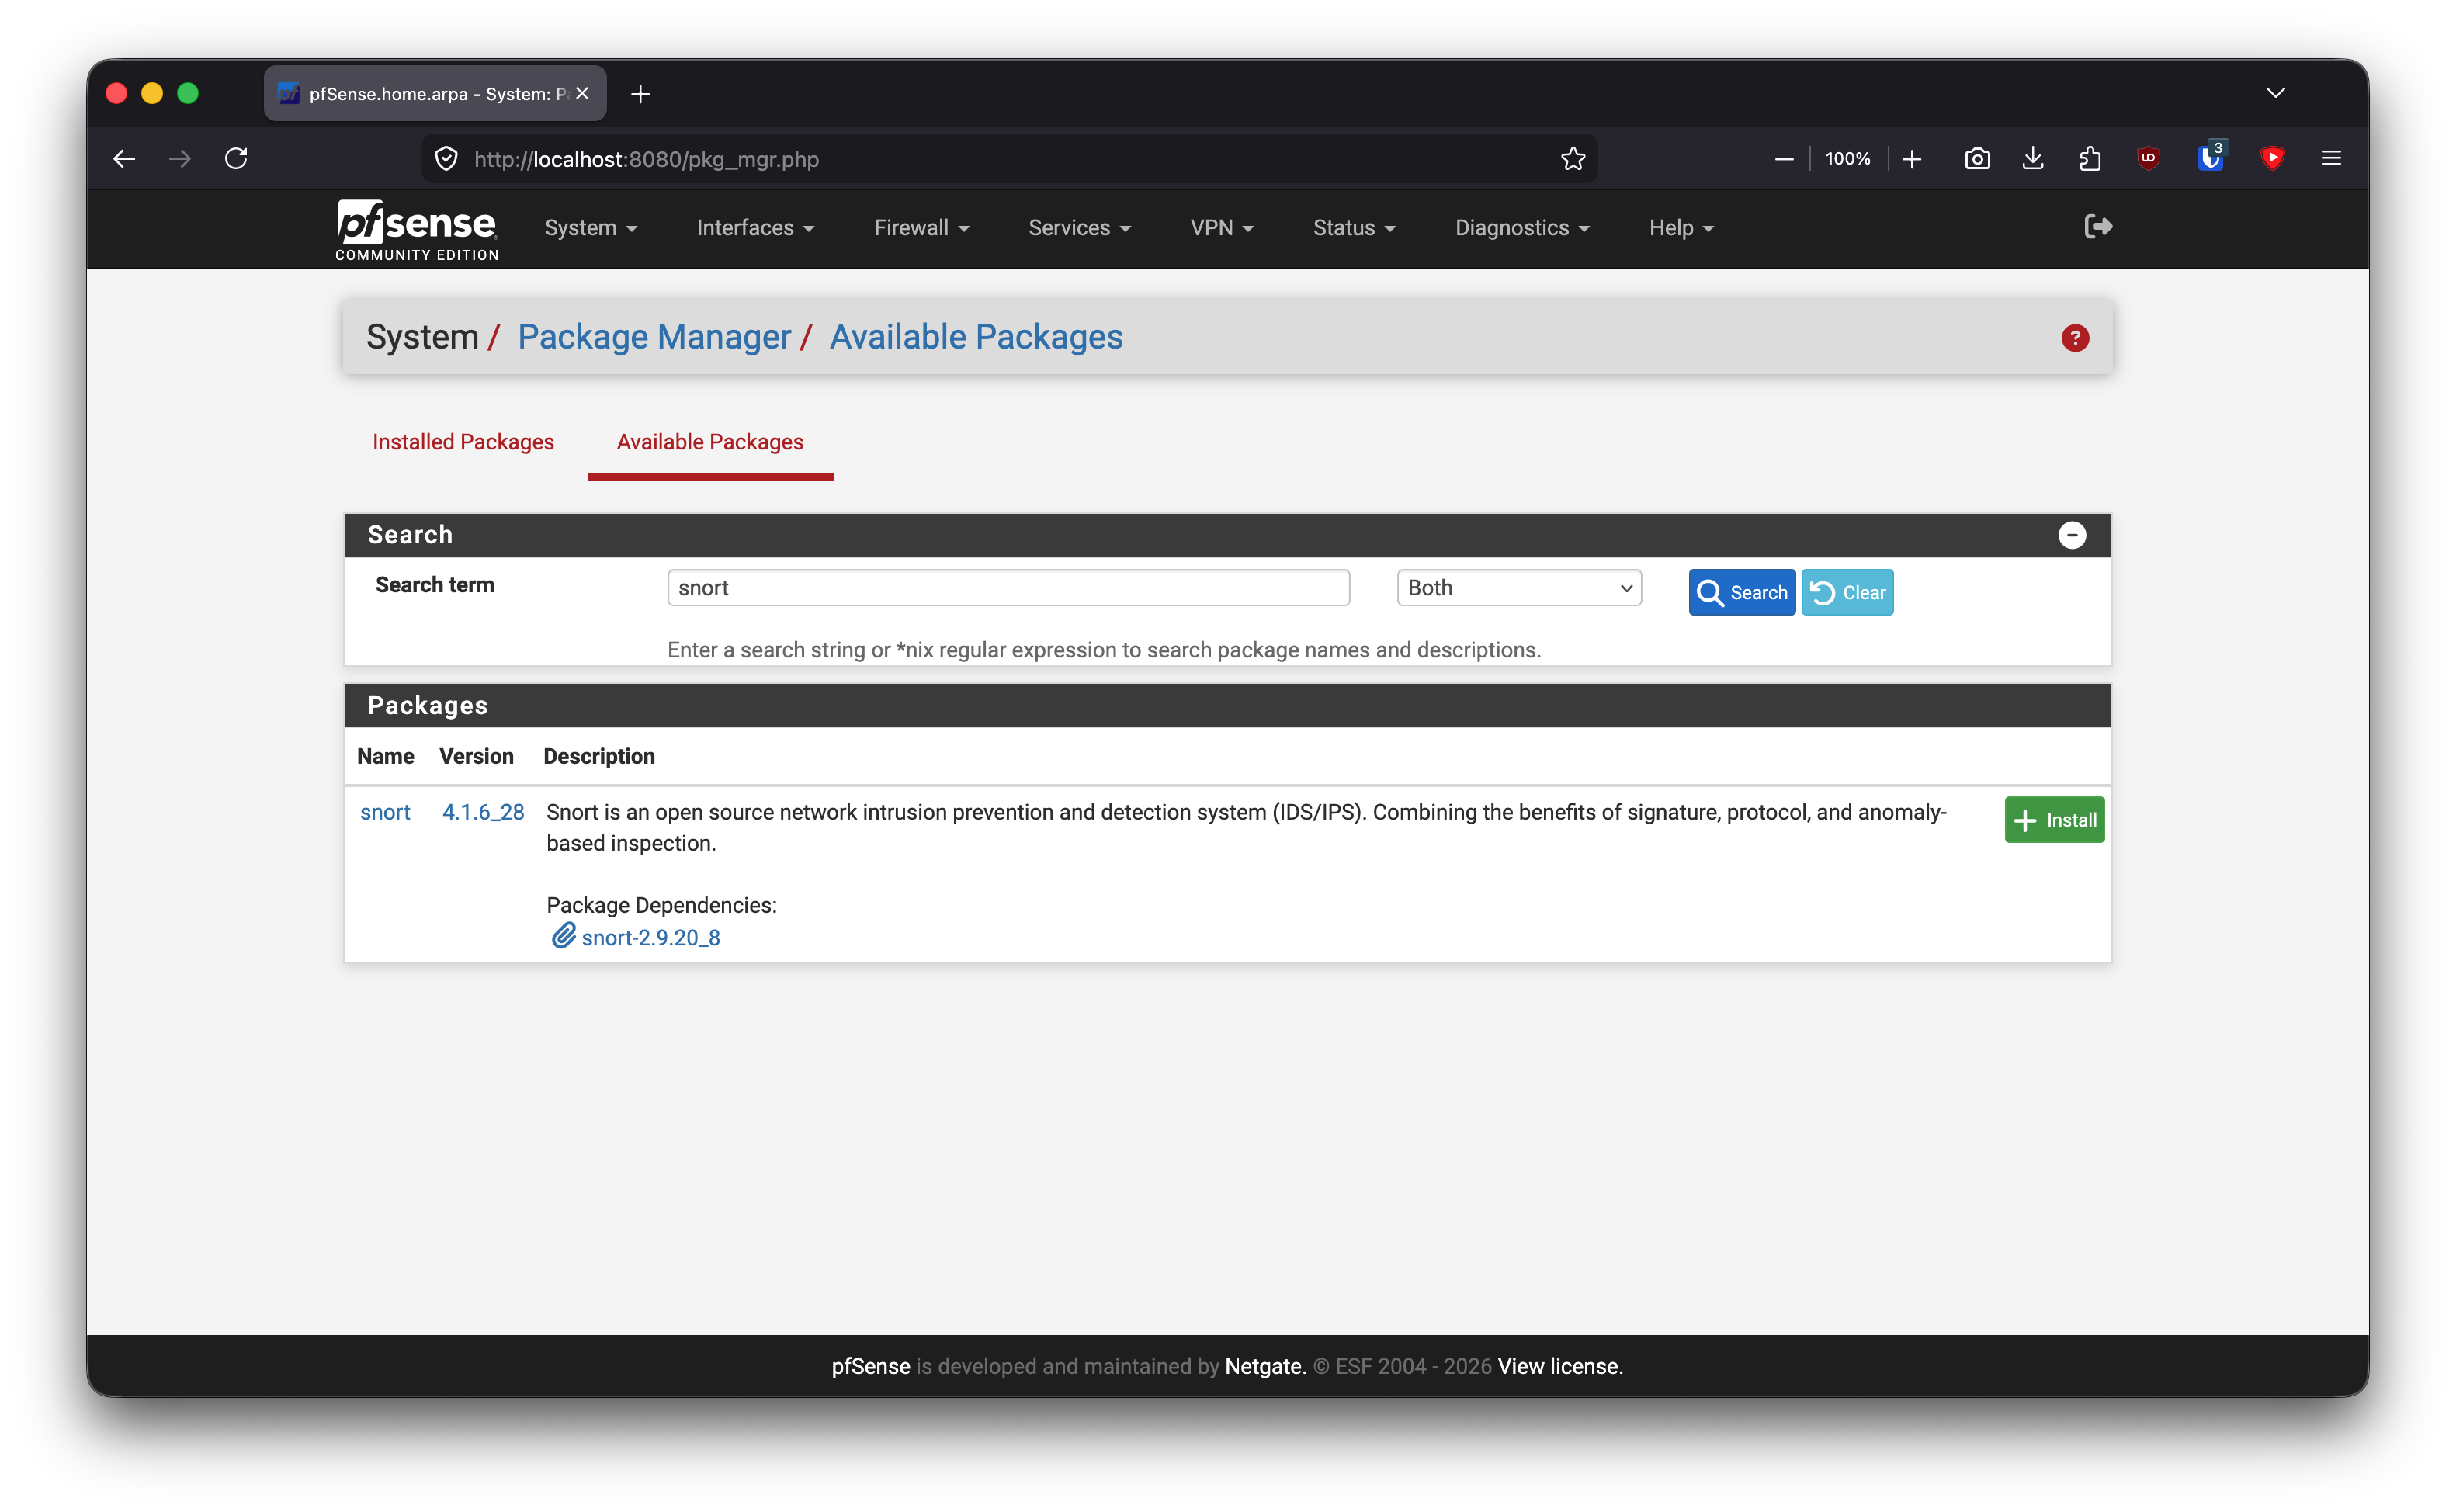Reload the page with the refresh icon
Image resolution: width=2456 pixels, height=1512 pixels.
coord(237,159)
